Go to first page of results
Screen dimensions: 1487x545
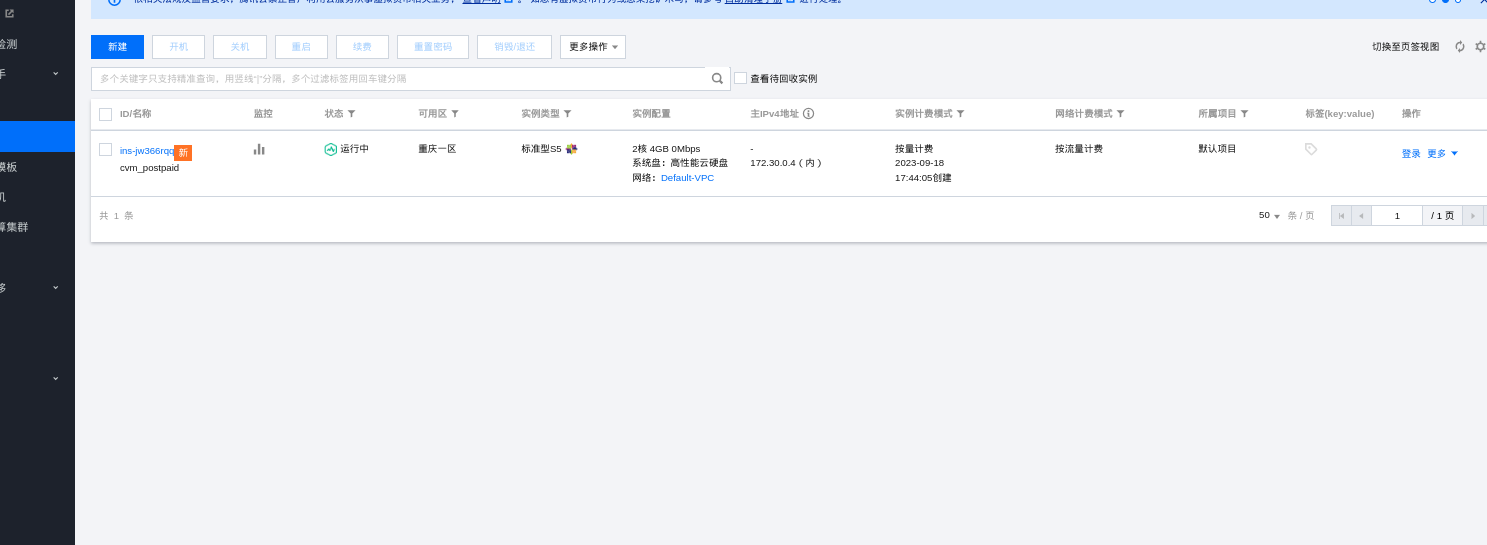pos(1341,215)
